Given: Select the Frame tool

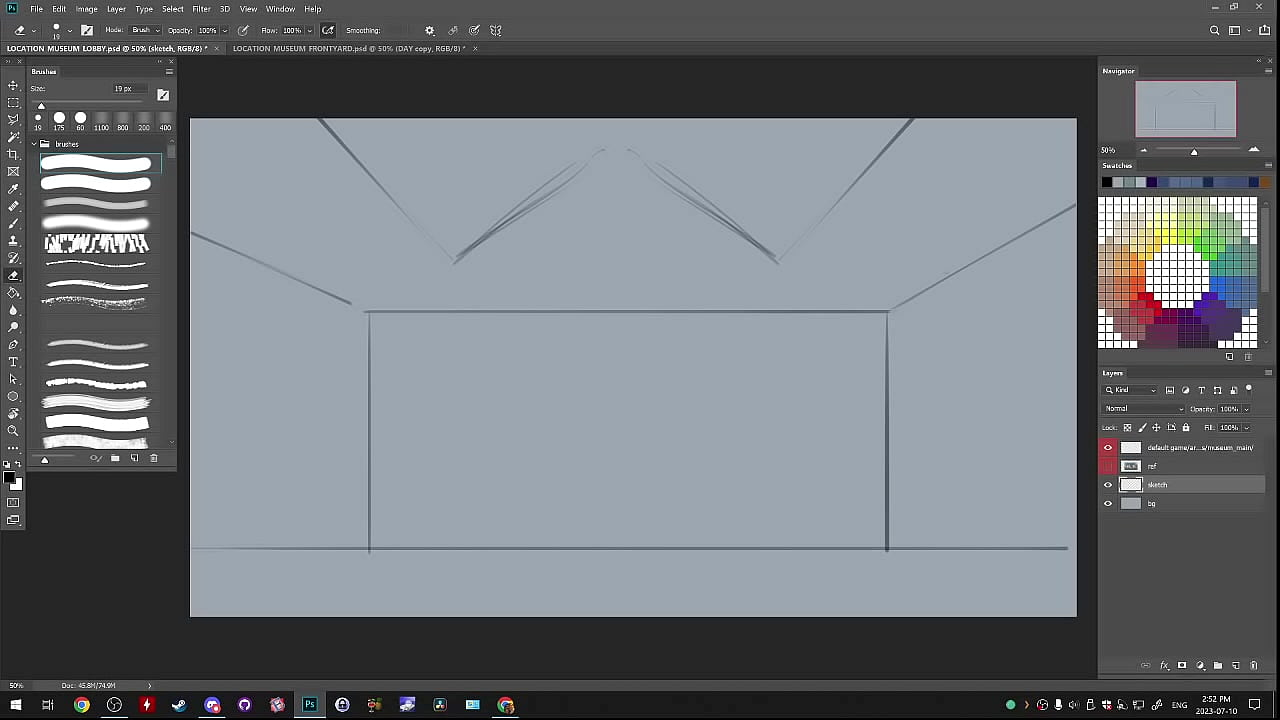Looking at the screenshot, I should pyautogui.click(x=13, y=172).
